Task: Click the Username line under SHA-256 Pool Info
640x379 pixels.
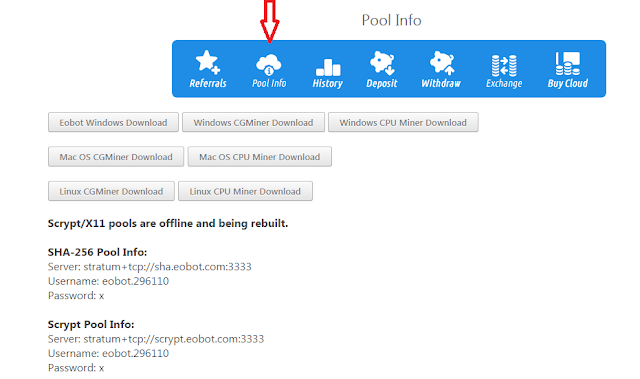Action: point(108,281)
